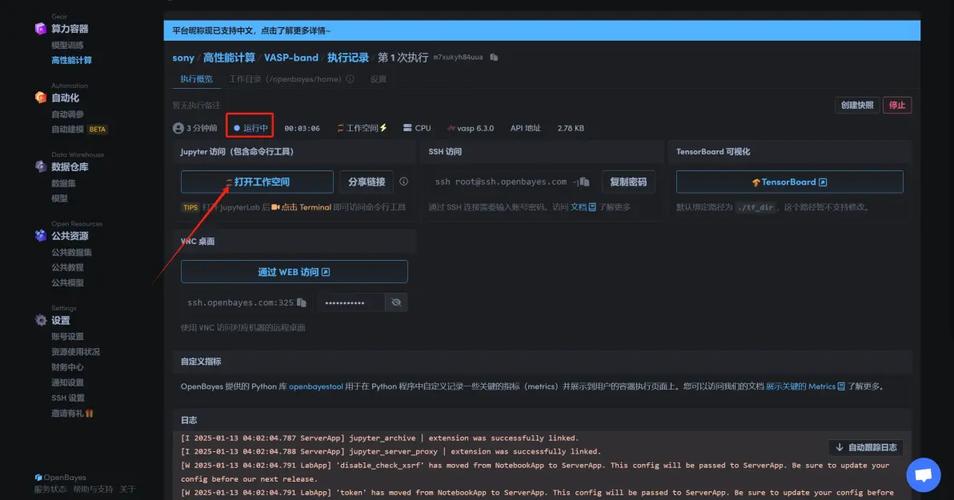Open 邀请有礼 in the sidebar
The width and height of the screenshot is (954, 500).
[x=72, y=413]
